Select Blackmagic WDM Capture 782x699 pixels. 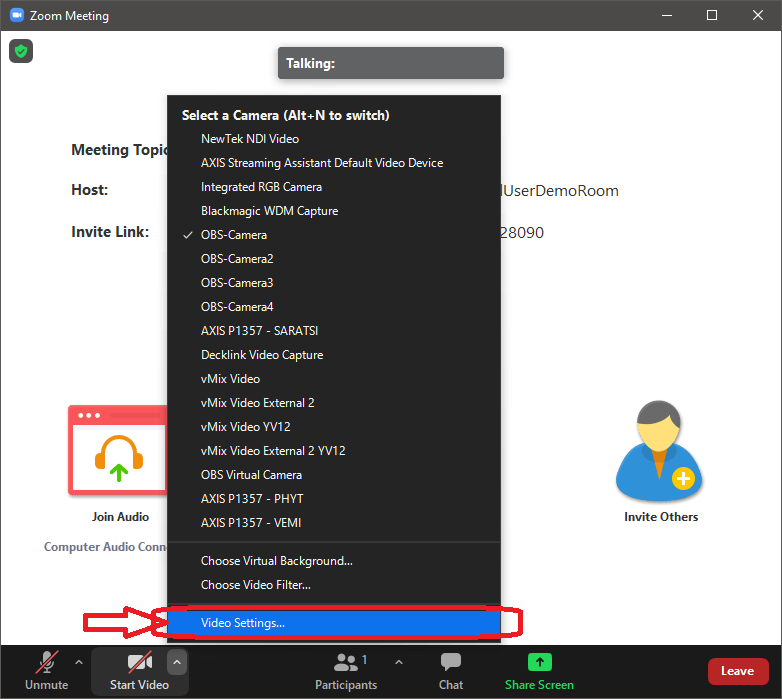click(334, 211)
